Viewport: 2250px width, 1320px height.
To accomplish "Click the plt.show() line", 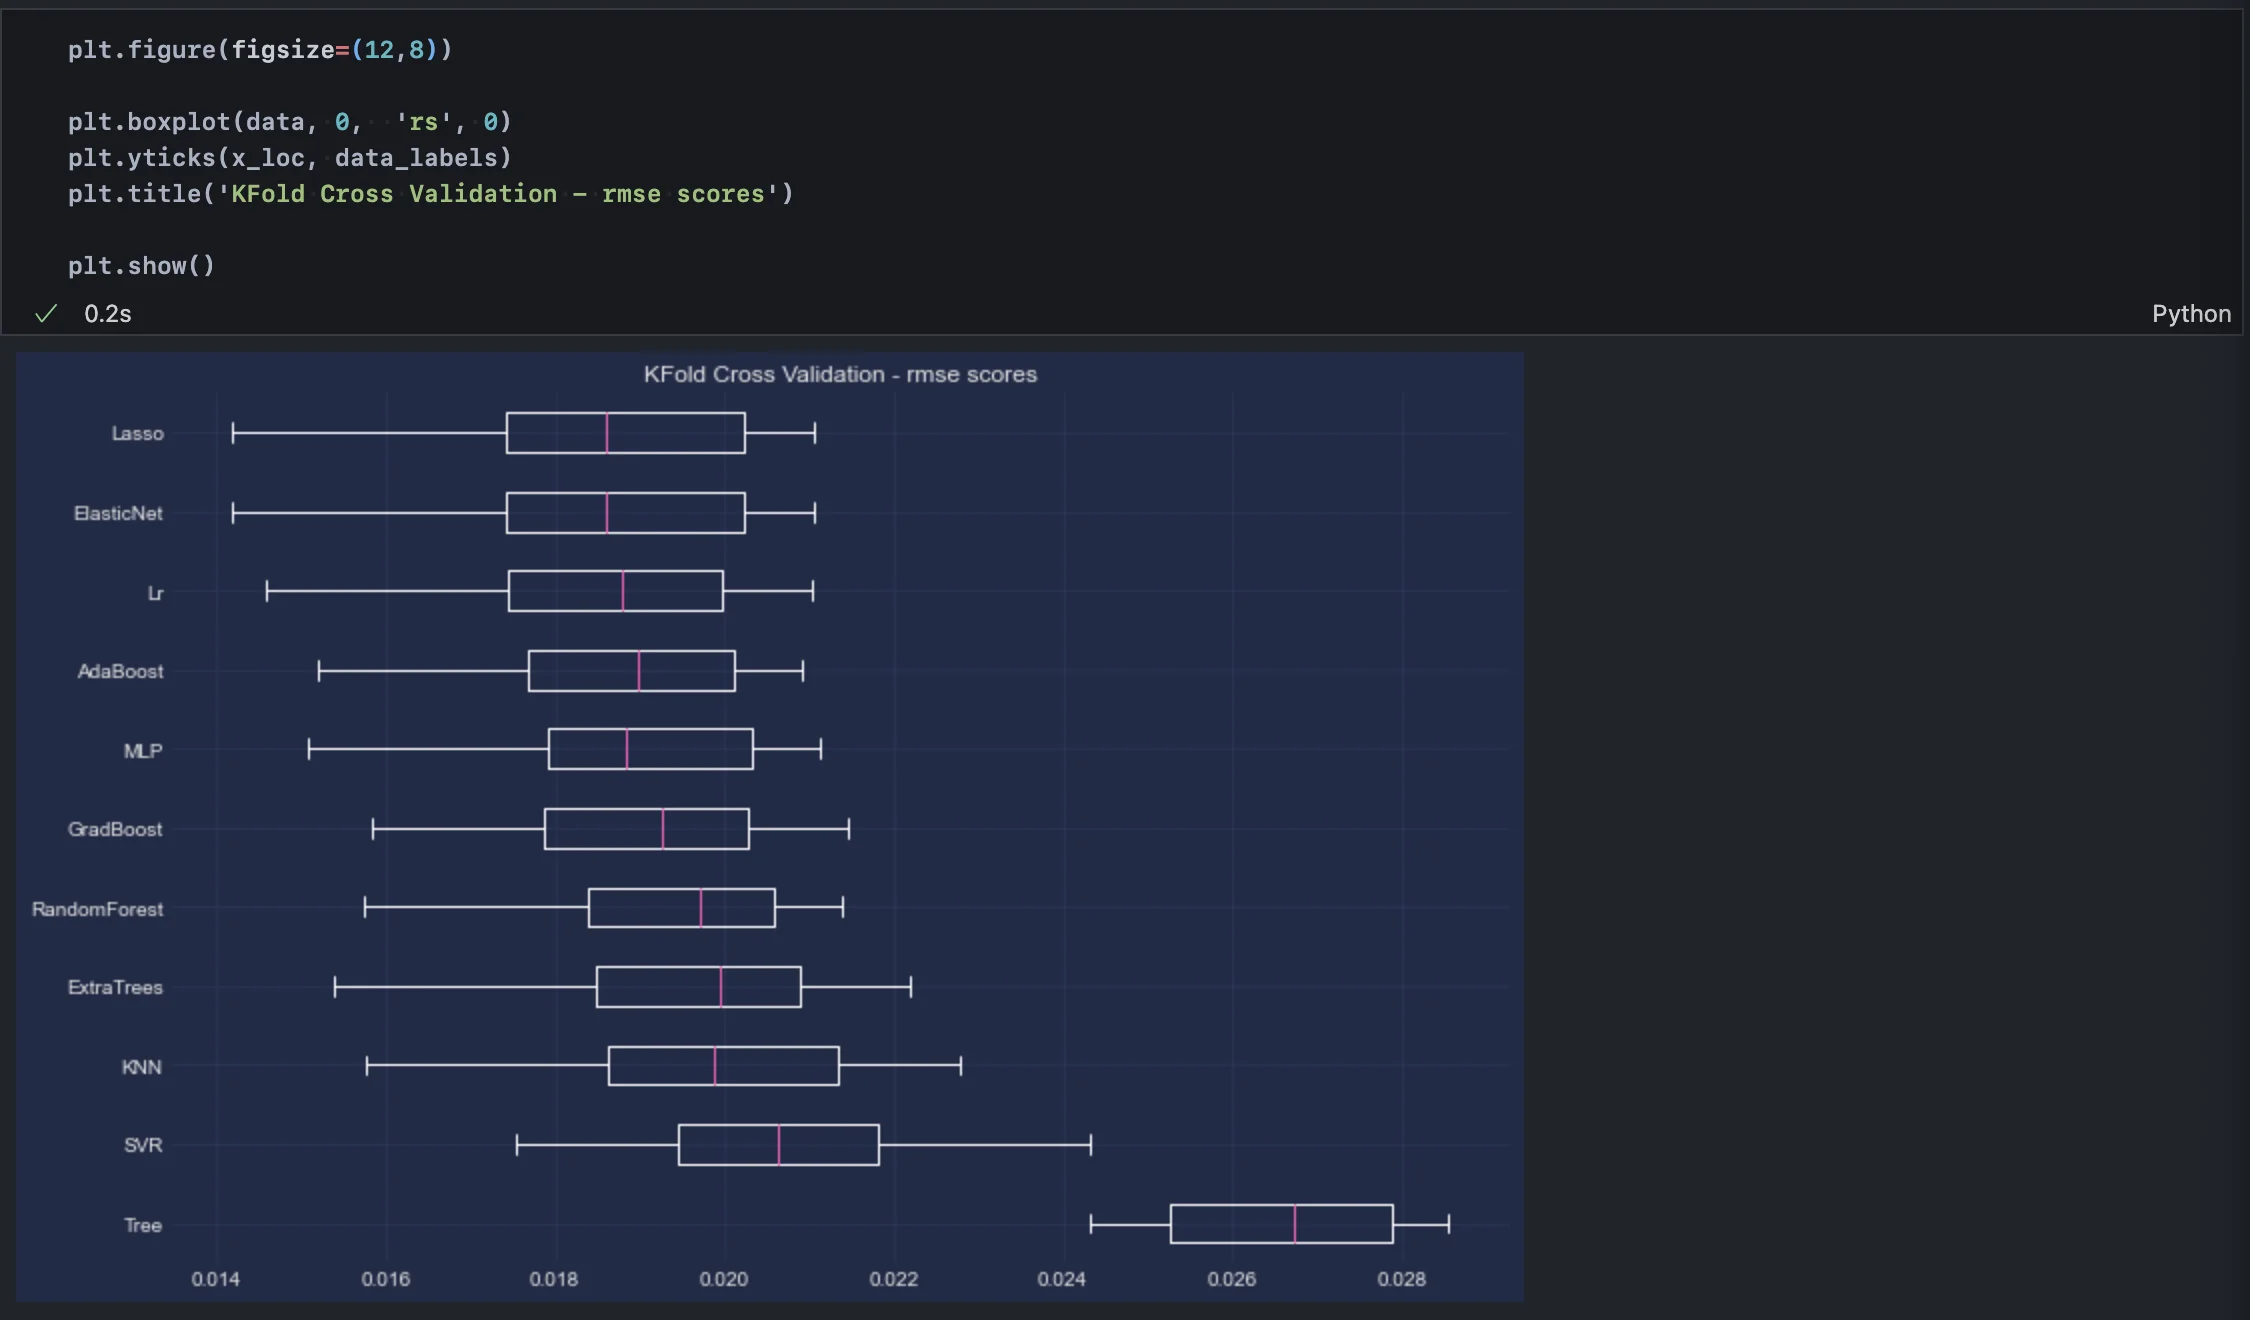I will [x=141, y=266].
